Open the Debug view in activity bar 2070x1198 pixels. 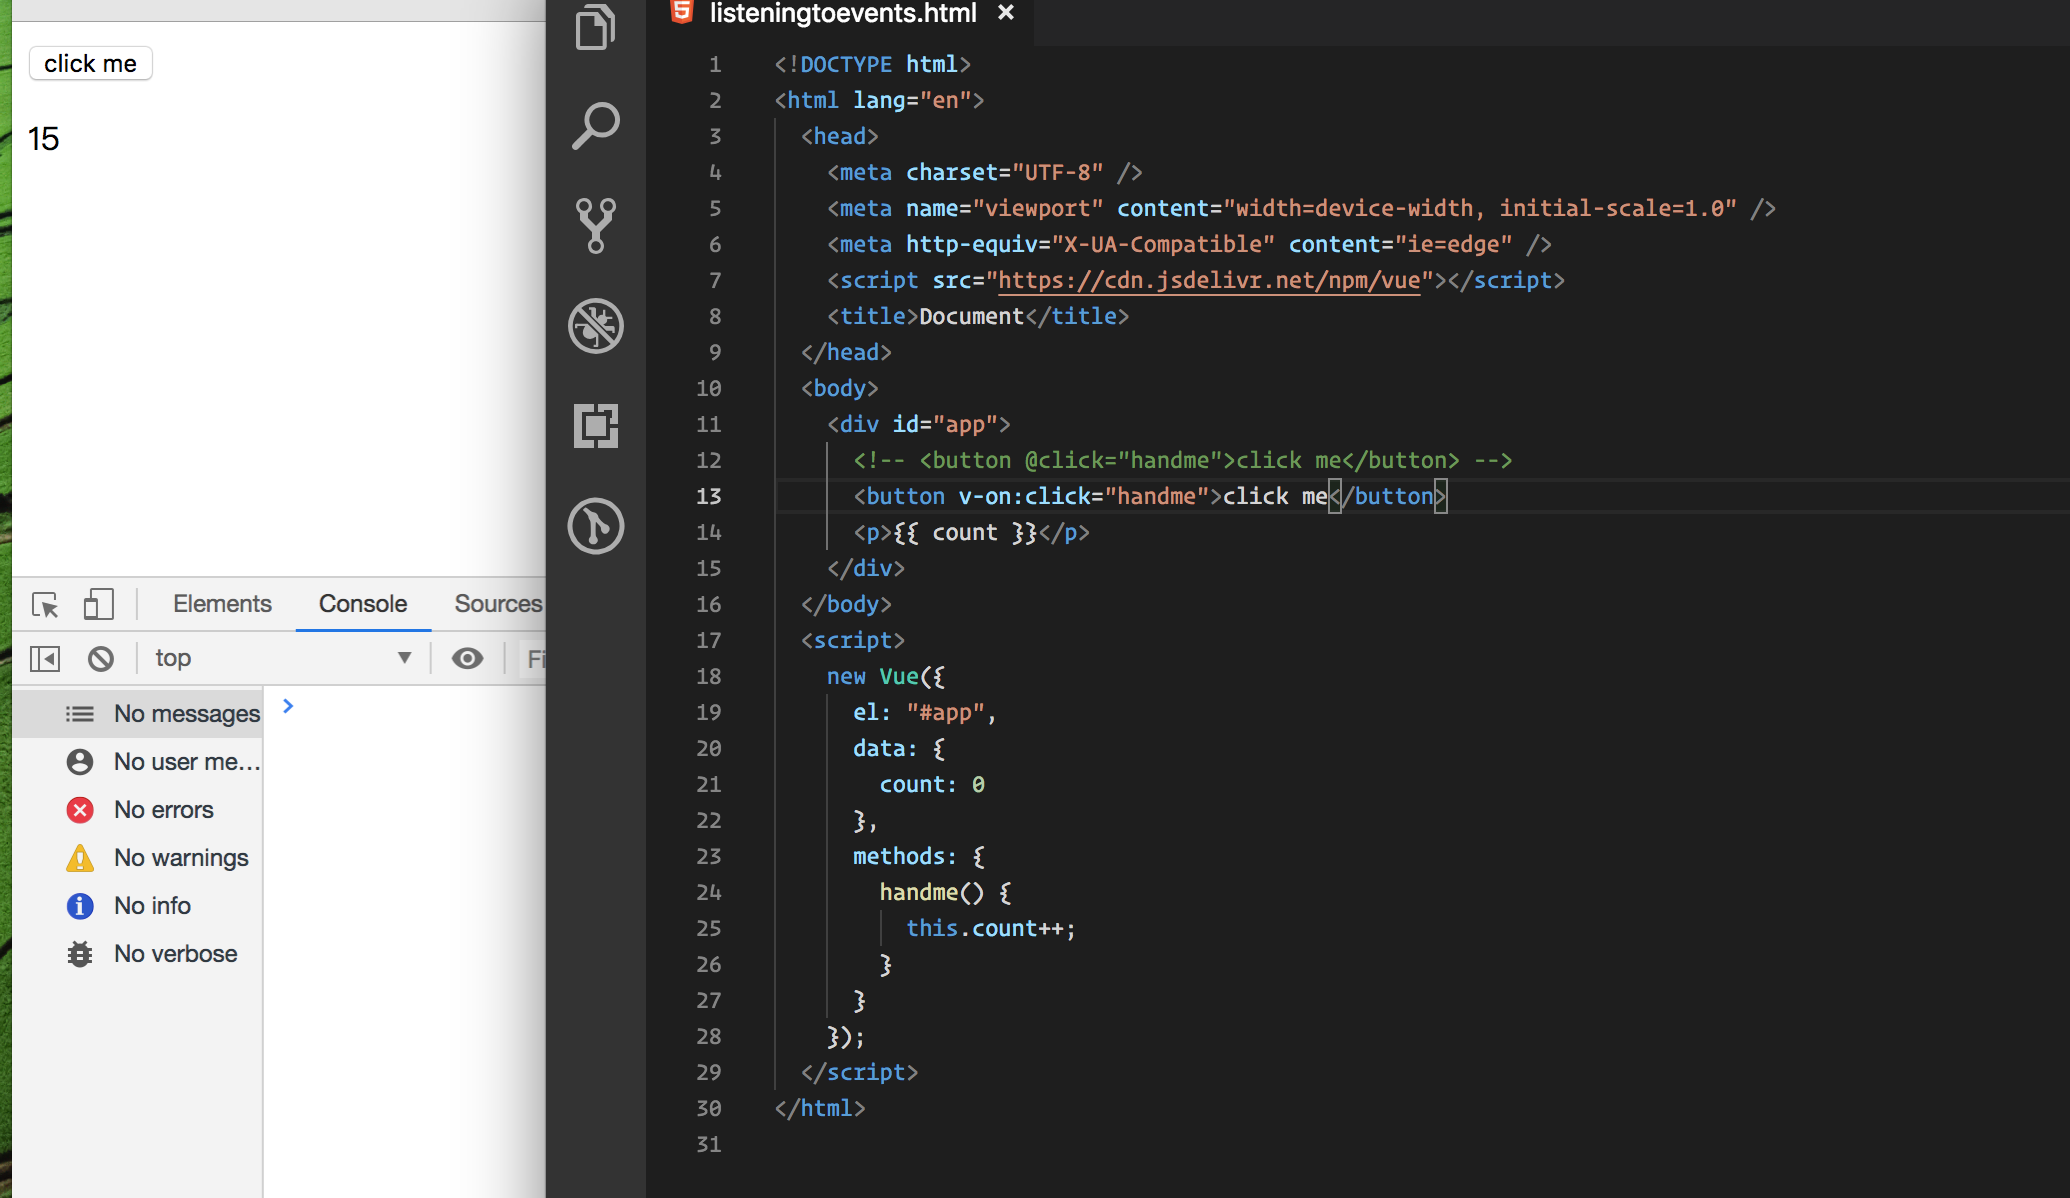point(596,326)
